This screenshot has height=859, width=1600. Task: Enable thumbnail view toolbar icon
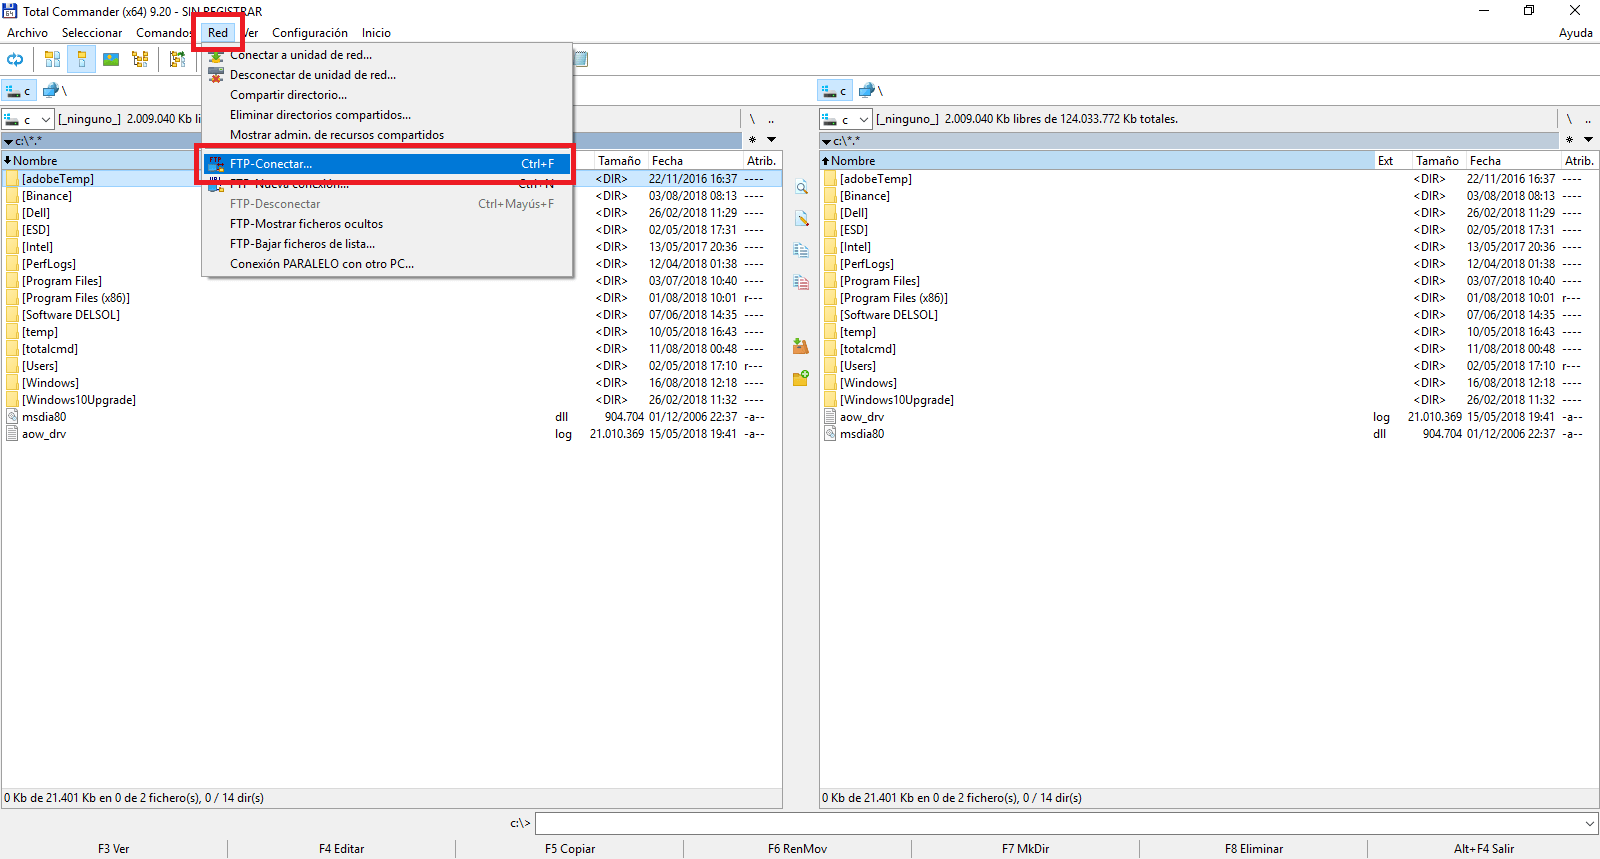(111, 59)
